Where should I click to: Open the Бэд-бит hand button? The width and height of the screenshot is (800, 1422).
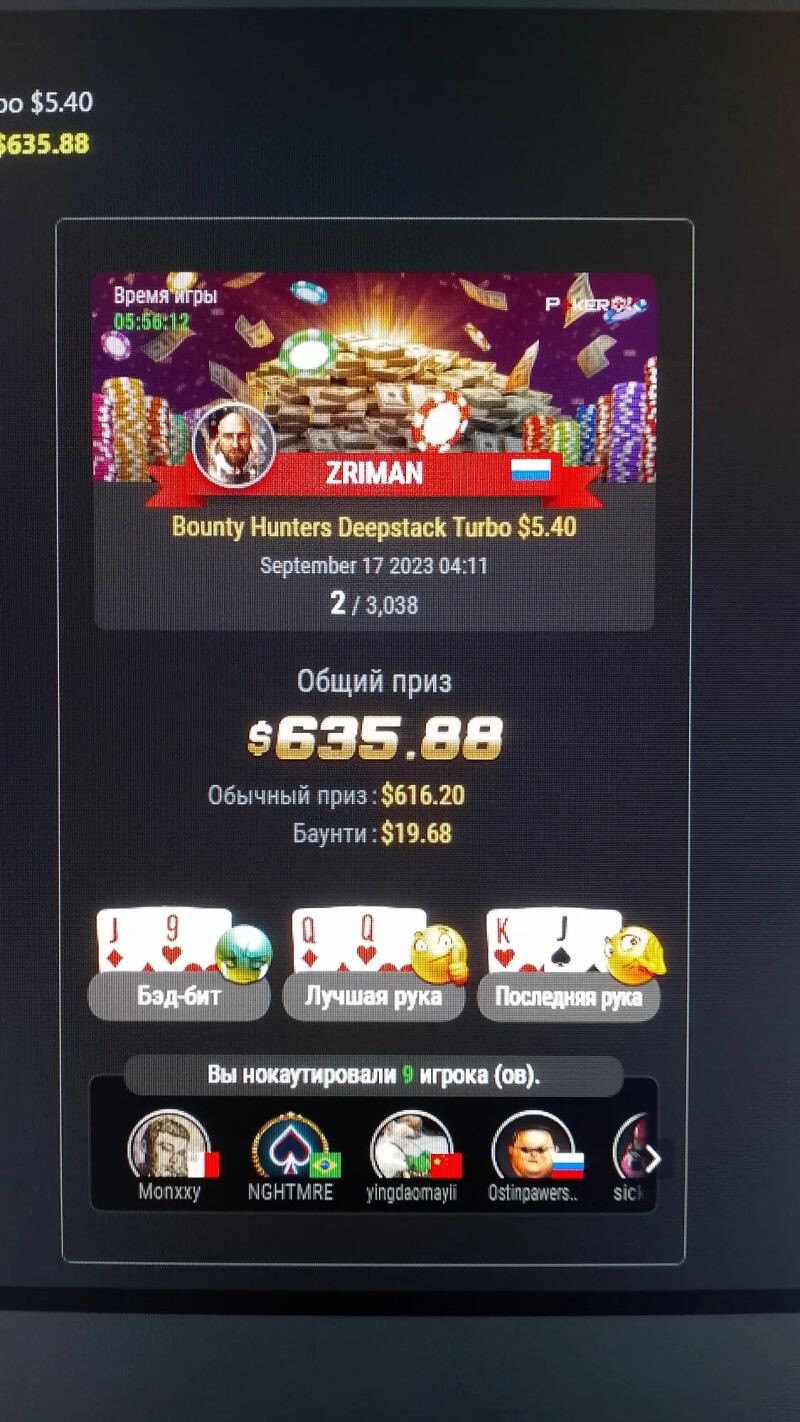[x=179, y=997]
